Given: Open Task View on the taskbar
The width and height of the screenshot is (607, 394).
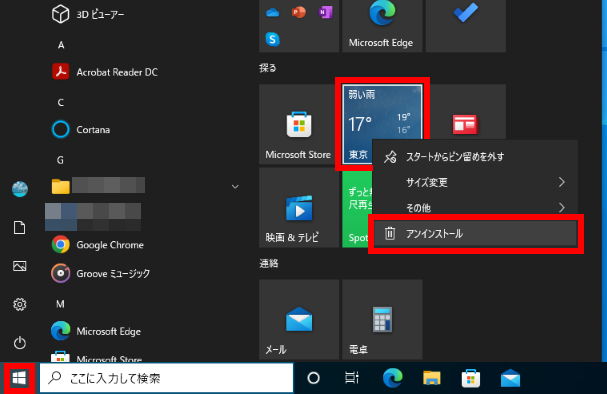Looking at the screenshot, I should (x=352, y=378).
